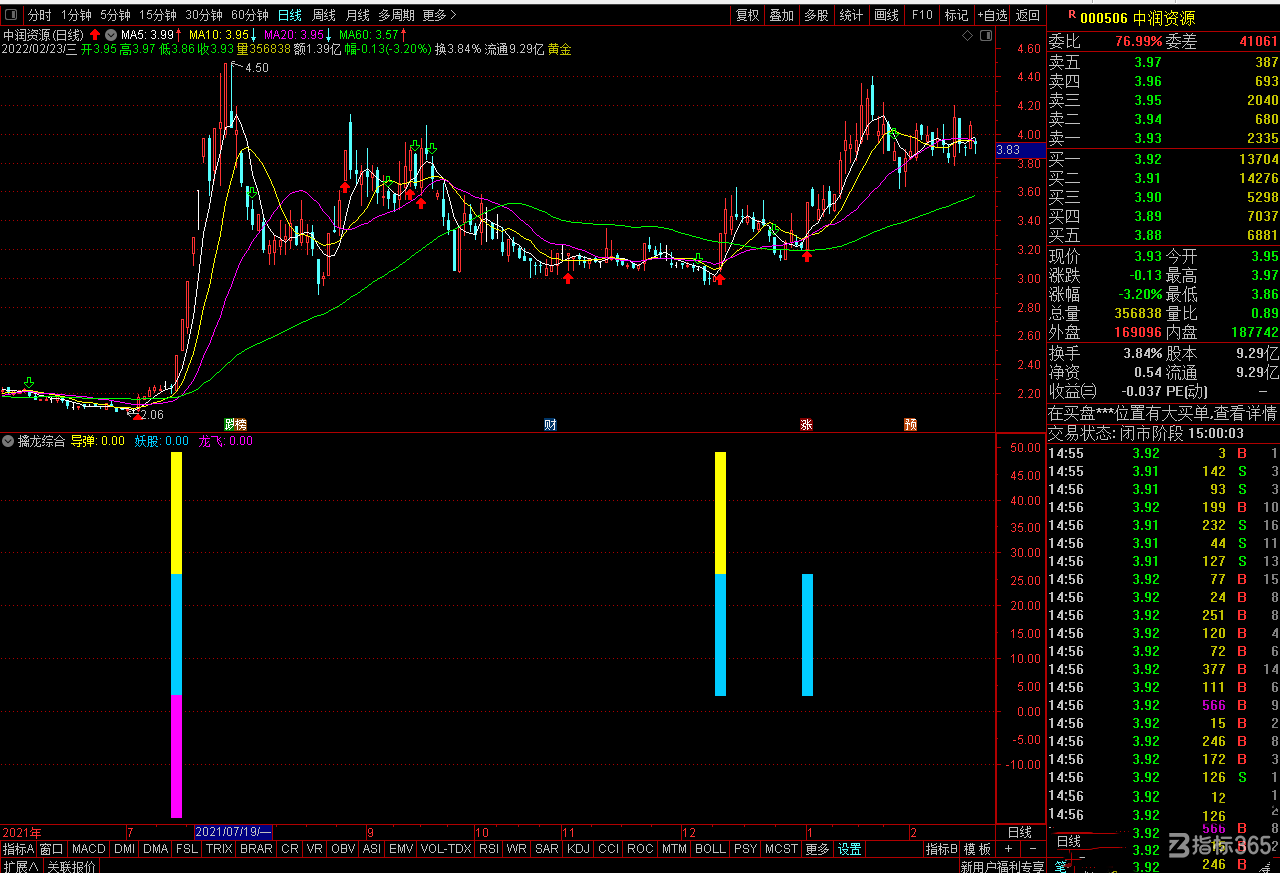The width and height of the screenshot is (1280, 873).
Task: Click the 模板 template button
Action: (x=978, y=849)
